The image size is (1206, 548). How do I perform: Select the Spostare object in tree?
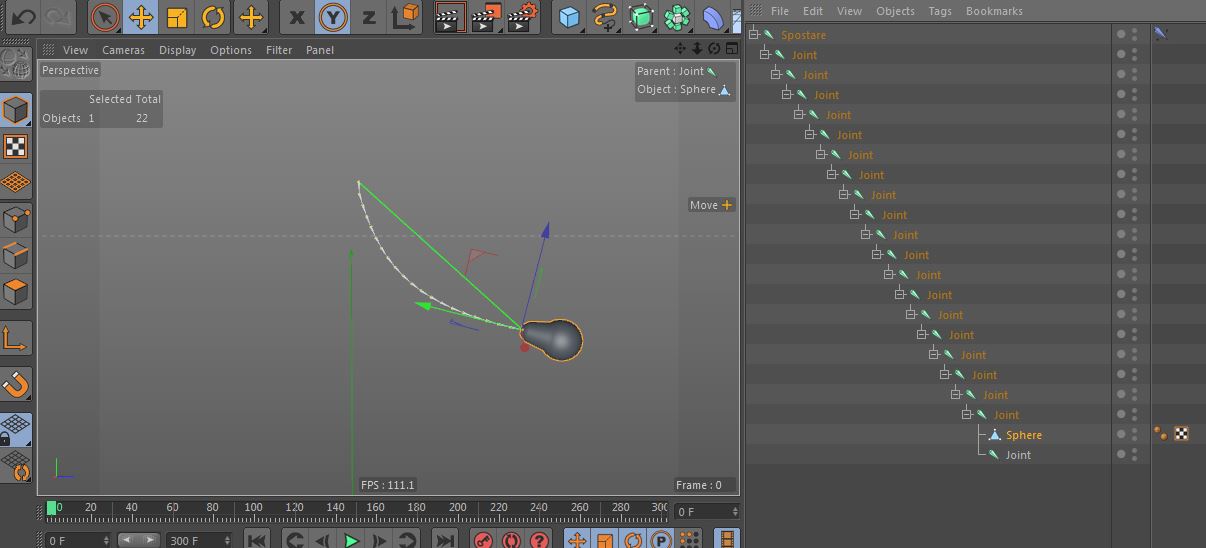point(804,35)
